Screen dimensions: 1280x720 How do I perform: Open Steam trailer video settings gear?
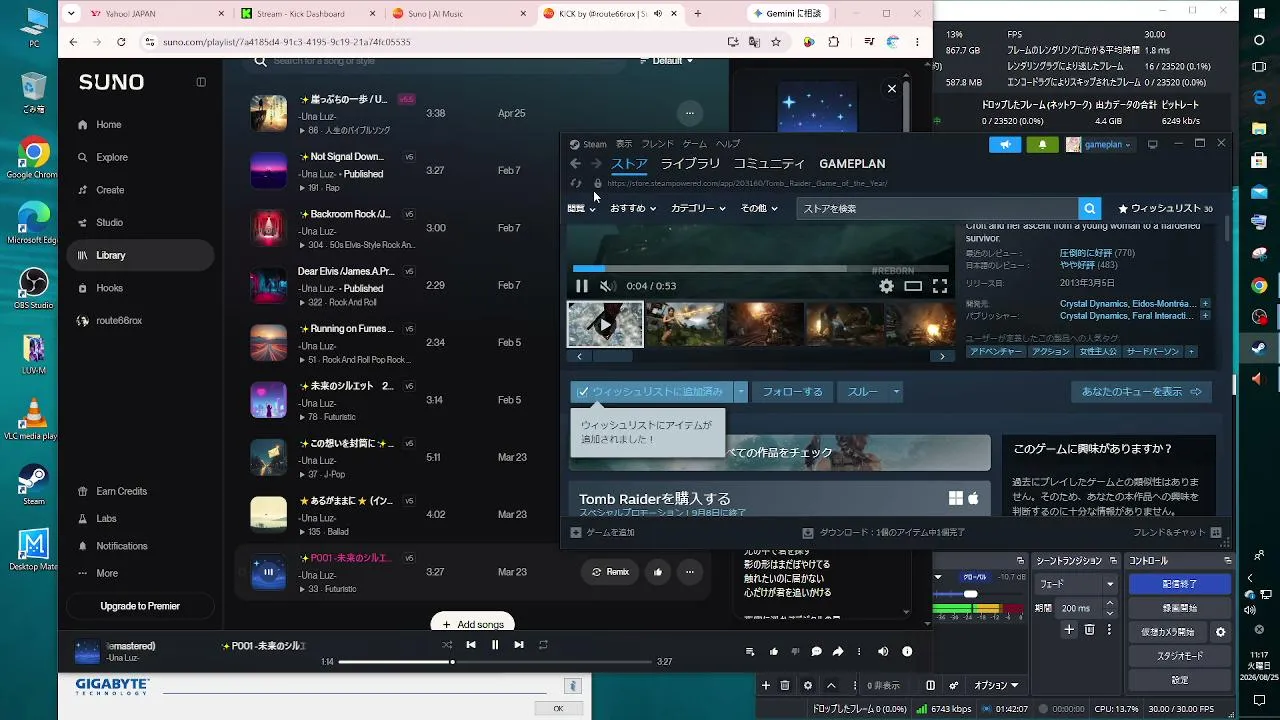[x=886, y=286]
